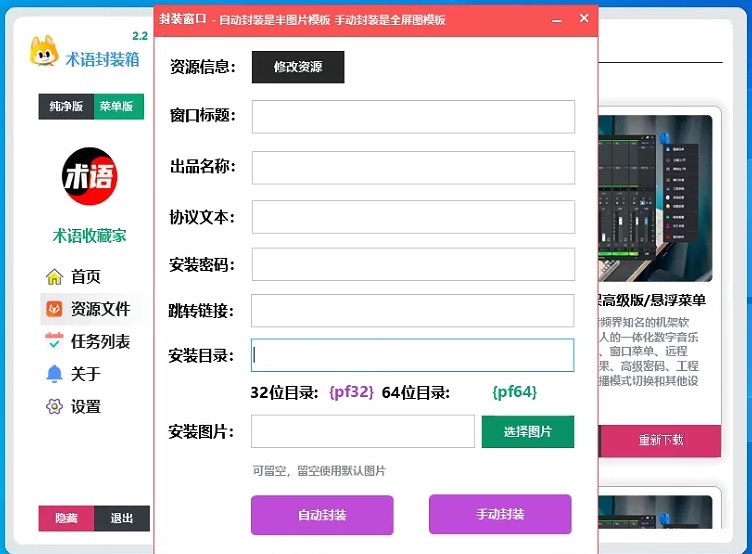Insert the {pf64} directory token
Viewport: 752px width, 554px height.
(515, 392)
